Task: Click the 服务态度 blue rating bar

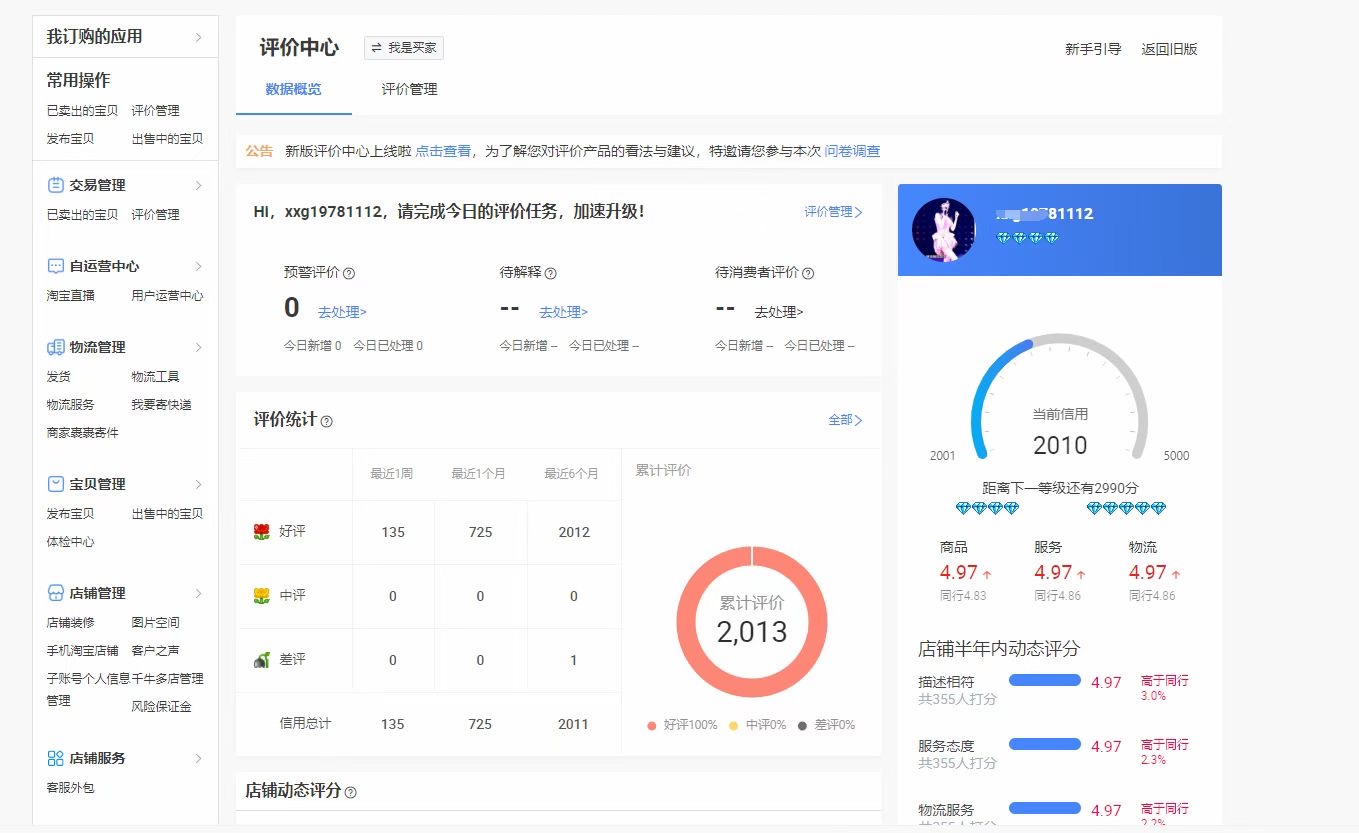Action: click(1045, 745)
